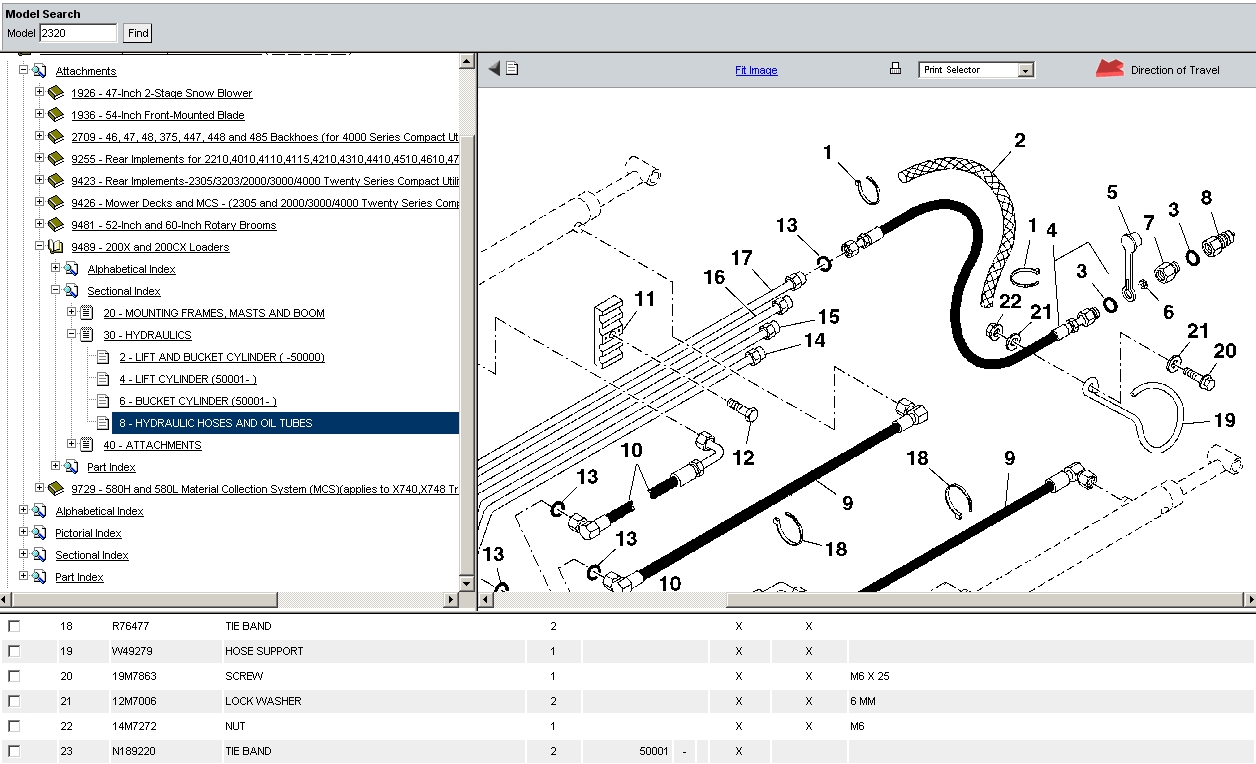The width and height of the screenshot is (1256, 764).
Task: Check the box for R76477 TIE BAND
Action: click(14, 626)
